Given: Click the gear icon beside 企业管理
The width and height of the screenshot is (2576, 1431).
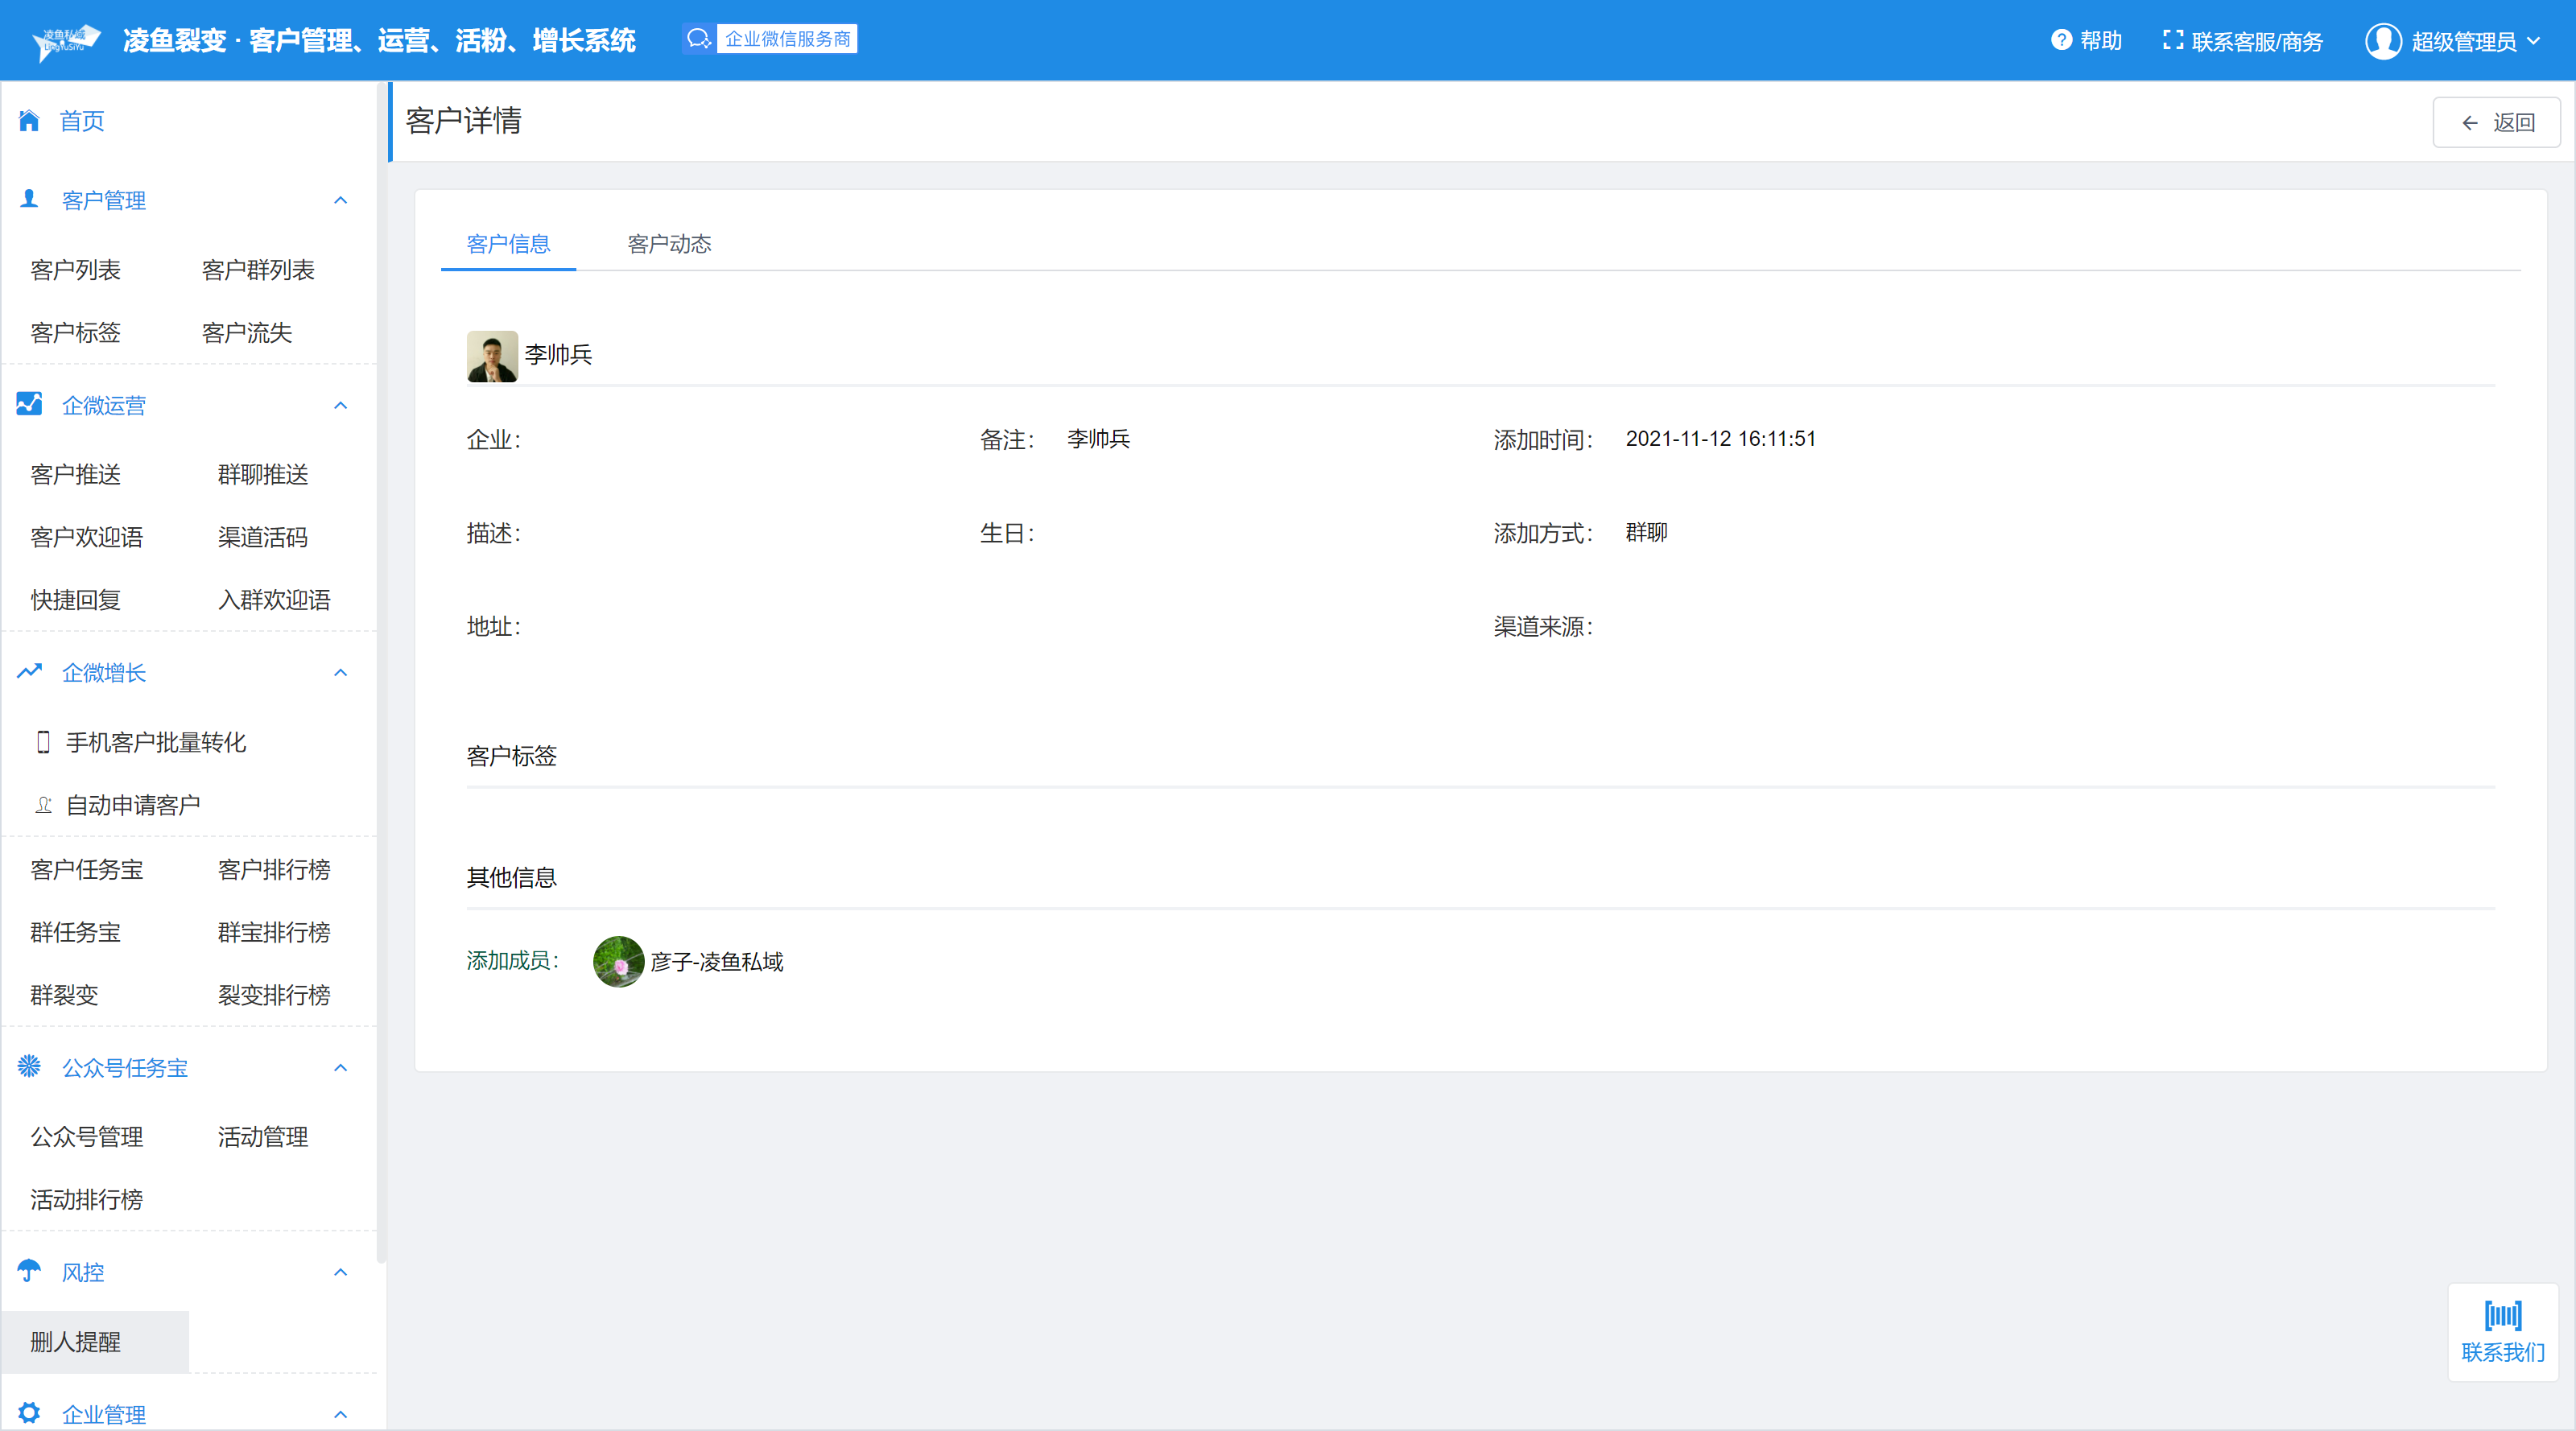Looking at the screenshot, I should pos(29,1412).
